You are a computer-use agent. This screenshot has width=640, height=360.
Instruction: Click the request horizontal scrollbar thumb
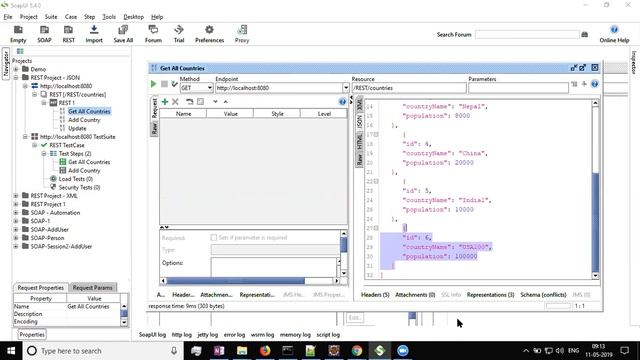236,280
